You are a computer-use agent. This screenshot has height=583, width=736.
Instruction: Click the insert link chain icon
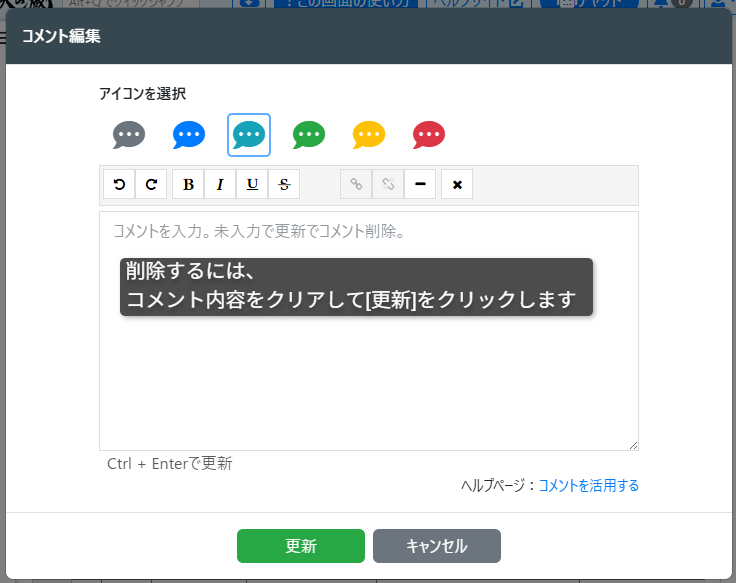(356, 184)
